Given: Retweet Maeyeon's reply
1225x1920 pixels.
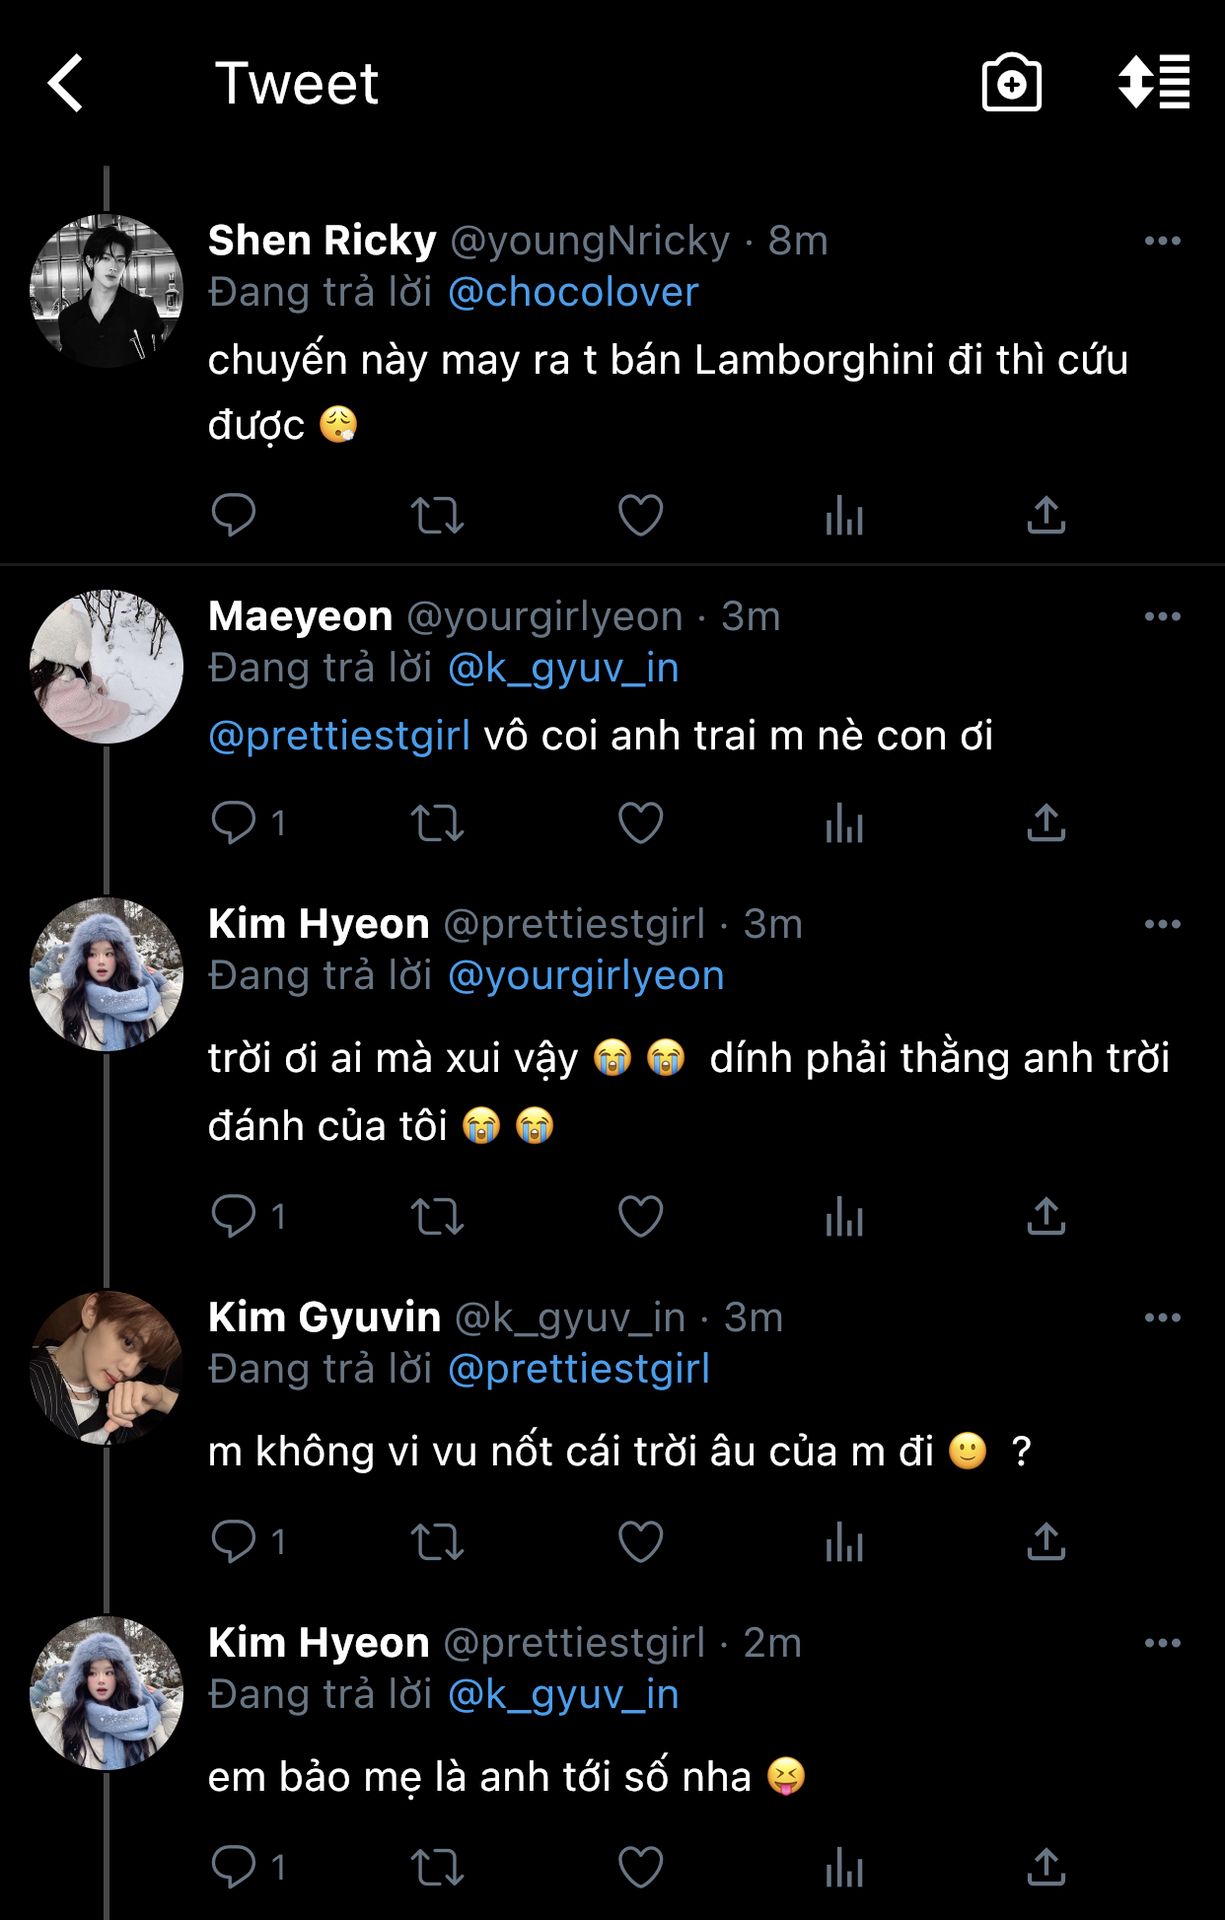Looking at the screenshot, I should point(437,823).
